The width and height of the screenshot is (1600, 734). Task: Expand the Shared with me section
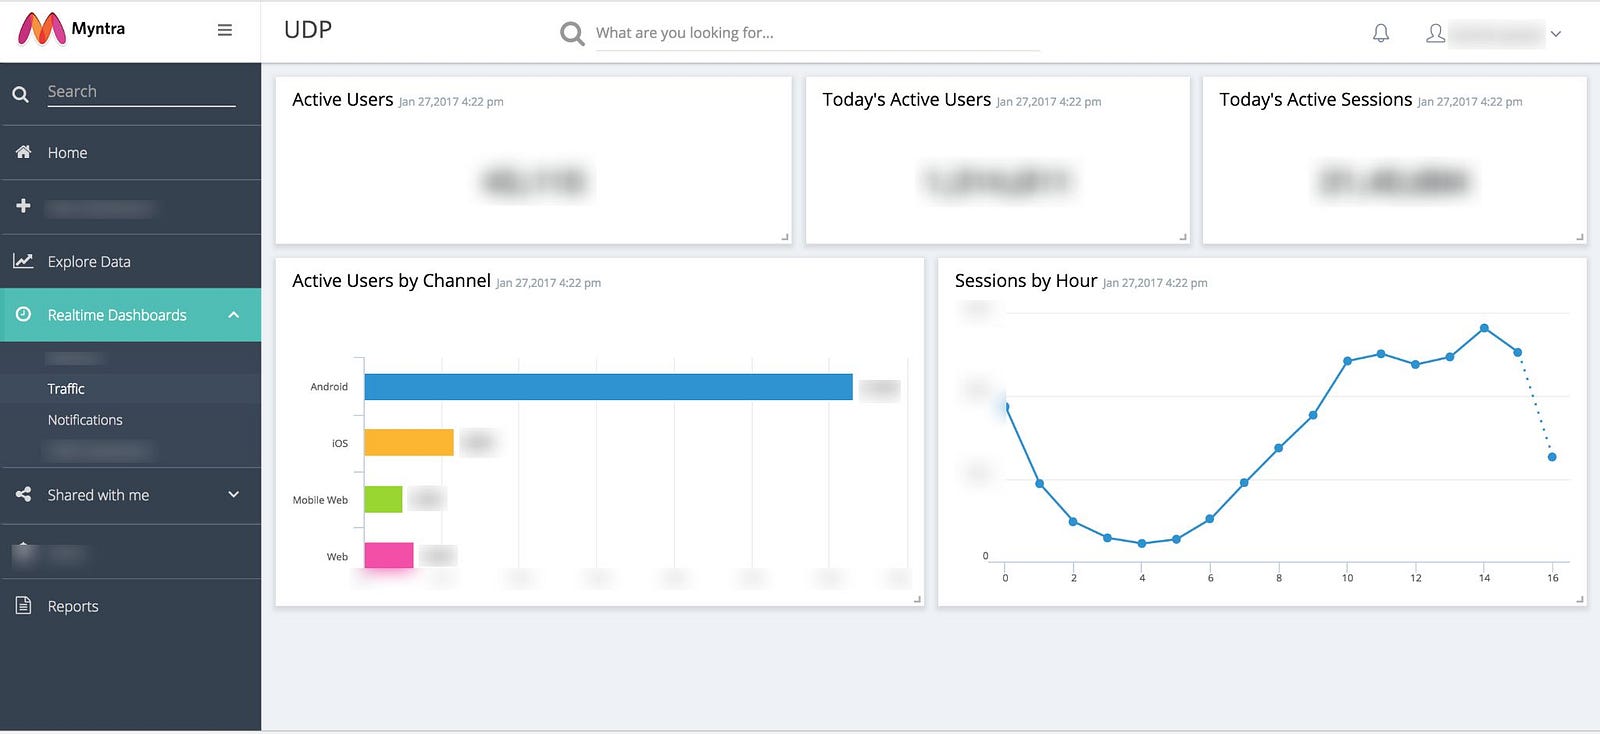pos(233,495)
